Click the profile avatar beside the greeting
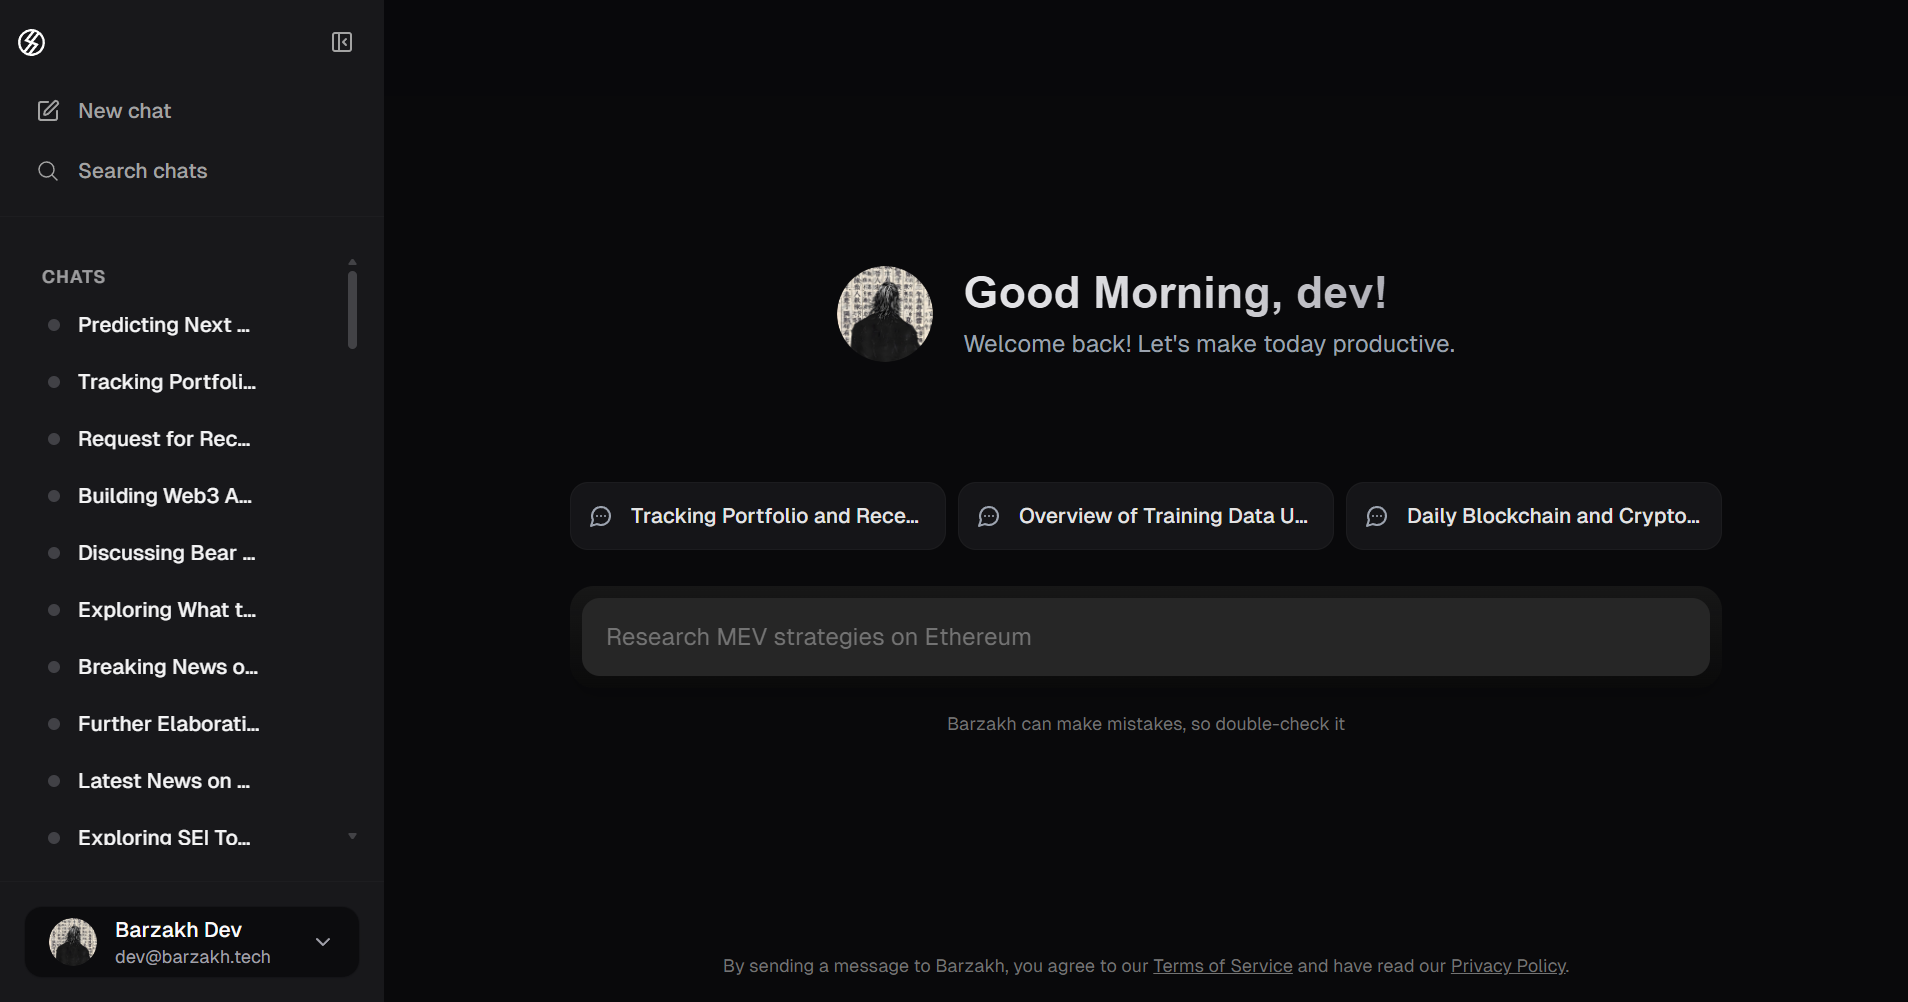Screen dimensions: 1908x1002 click(885, 314)
